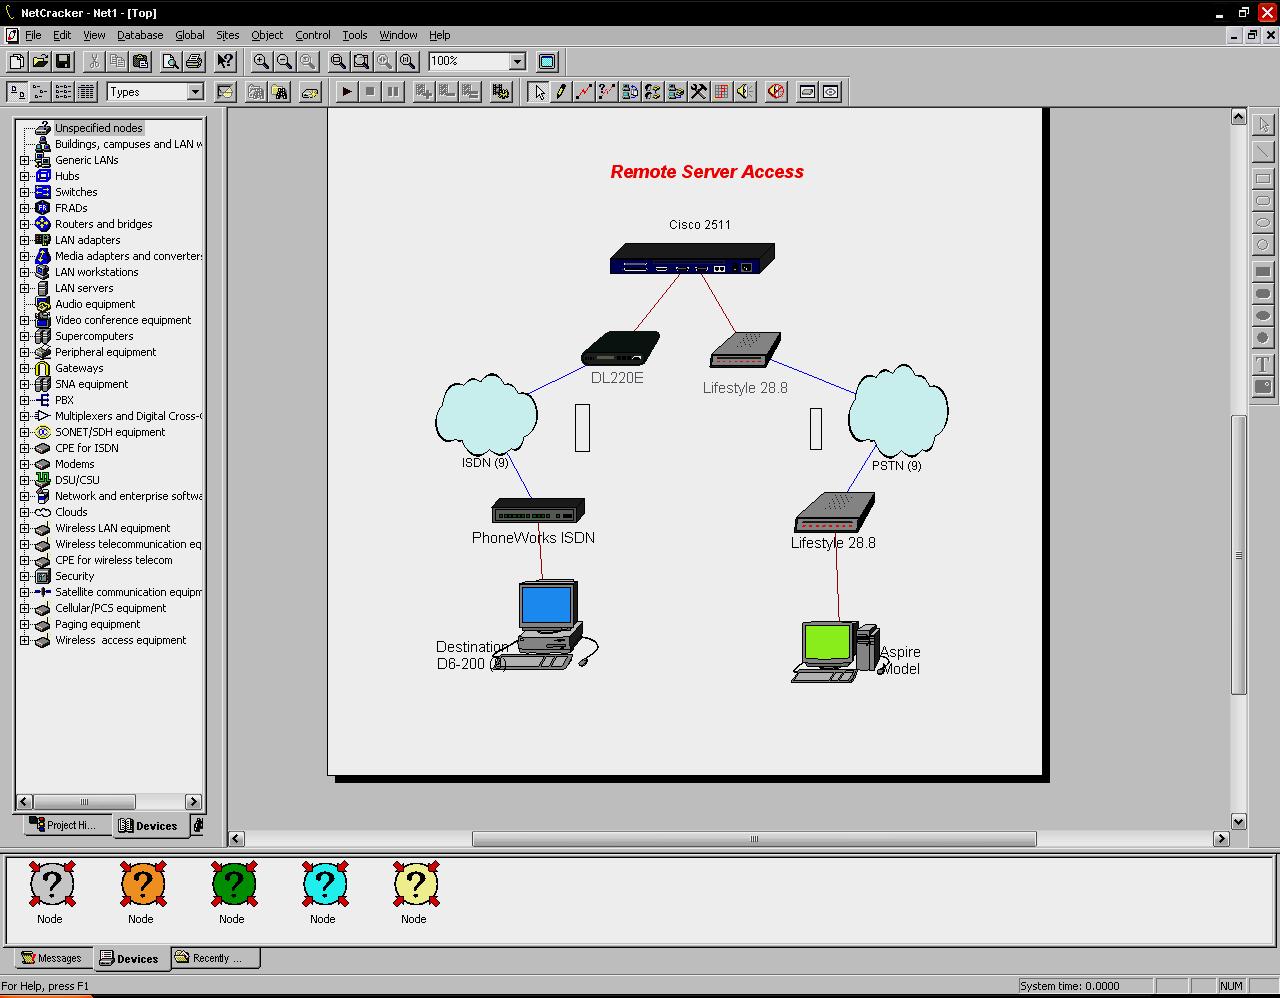1280x998 pixels.
Task: Click the Paste clipboard icon
Action: (140, 62)
